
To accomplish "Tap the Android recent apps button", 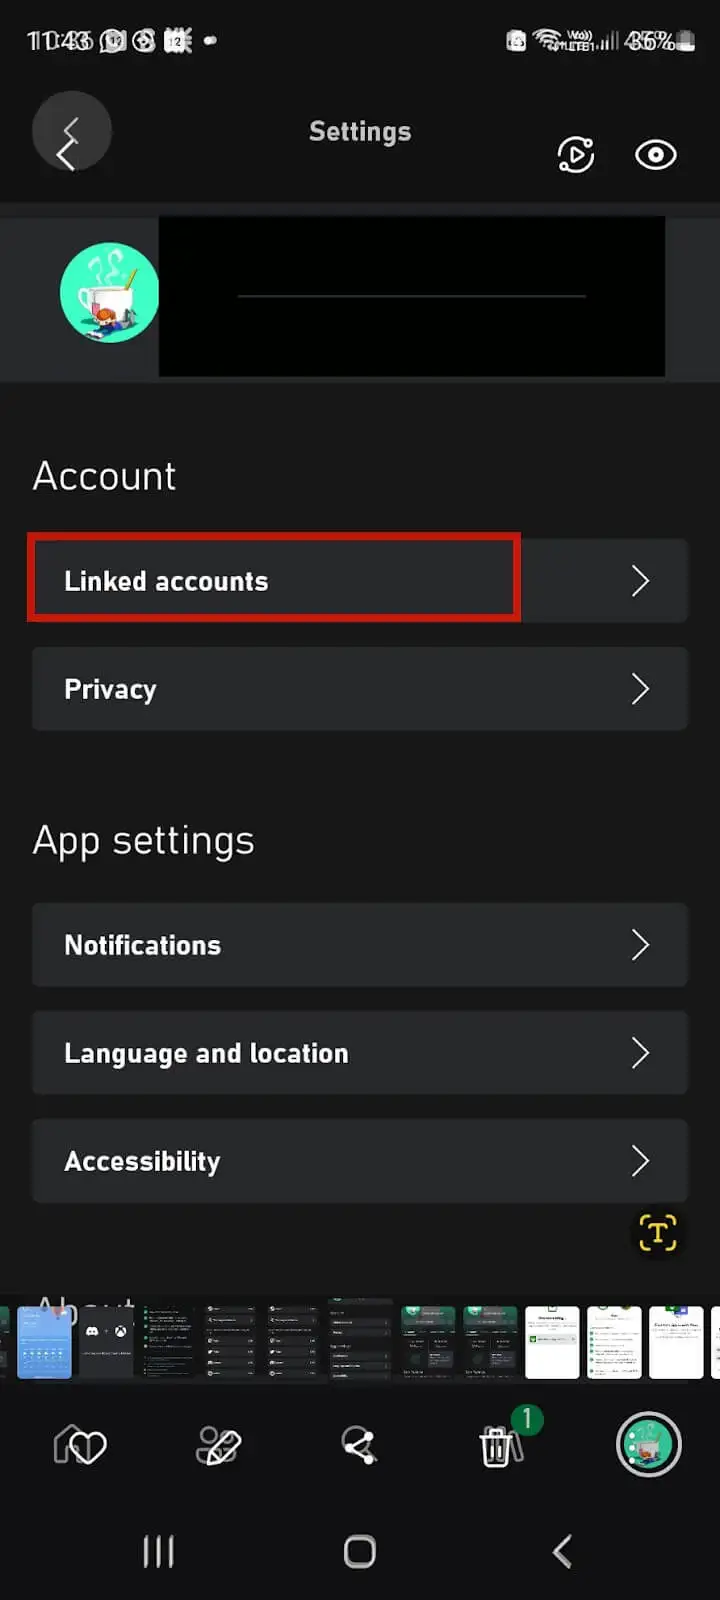I will 158,1552.
